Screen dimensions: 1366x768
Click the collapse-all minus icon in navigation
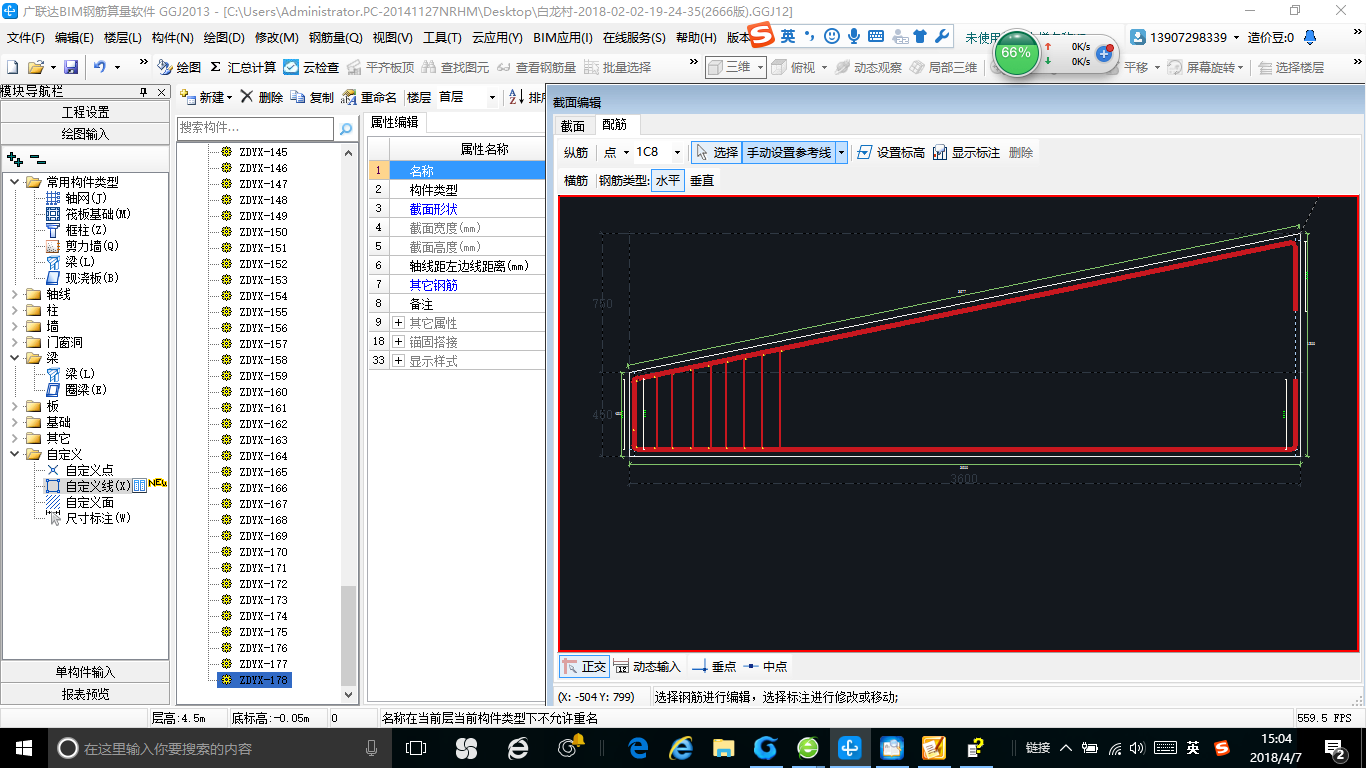[x=38, y=159]
